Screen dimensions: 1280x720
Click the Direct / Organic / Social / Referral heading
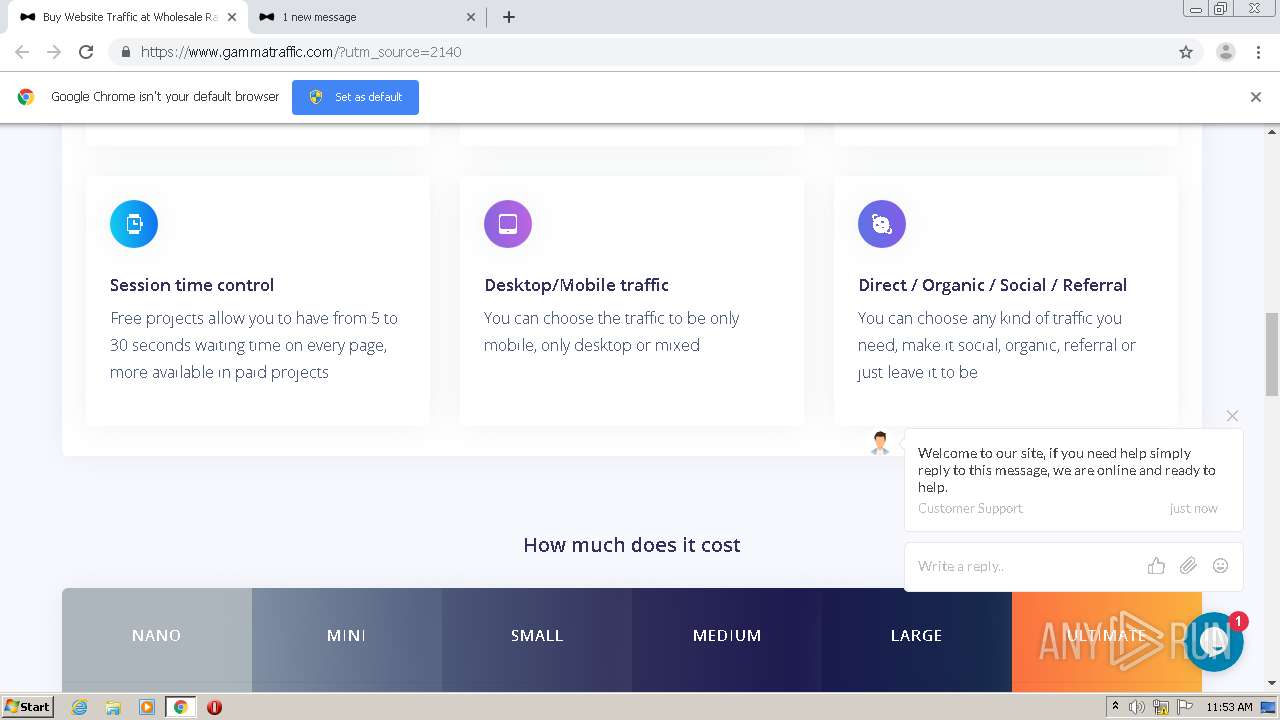[x=992, y=285]
